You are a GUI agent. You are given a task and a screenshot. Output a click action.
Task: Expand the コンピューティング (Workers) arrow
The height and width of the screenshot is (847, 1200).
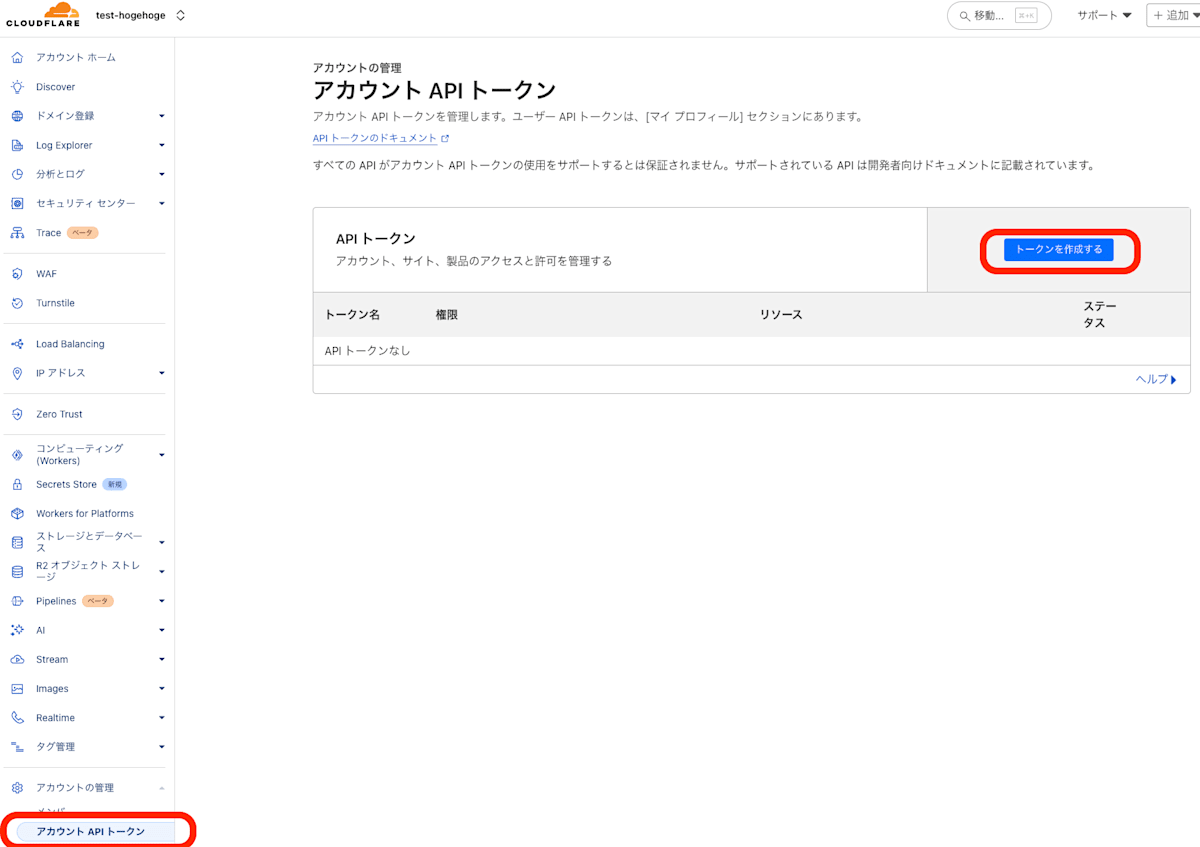(x=162, y=455)
